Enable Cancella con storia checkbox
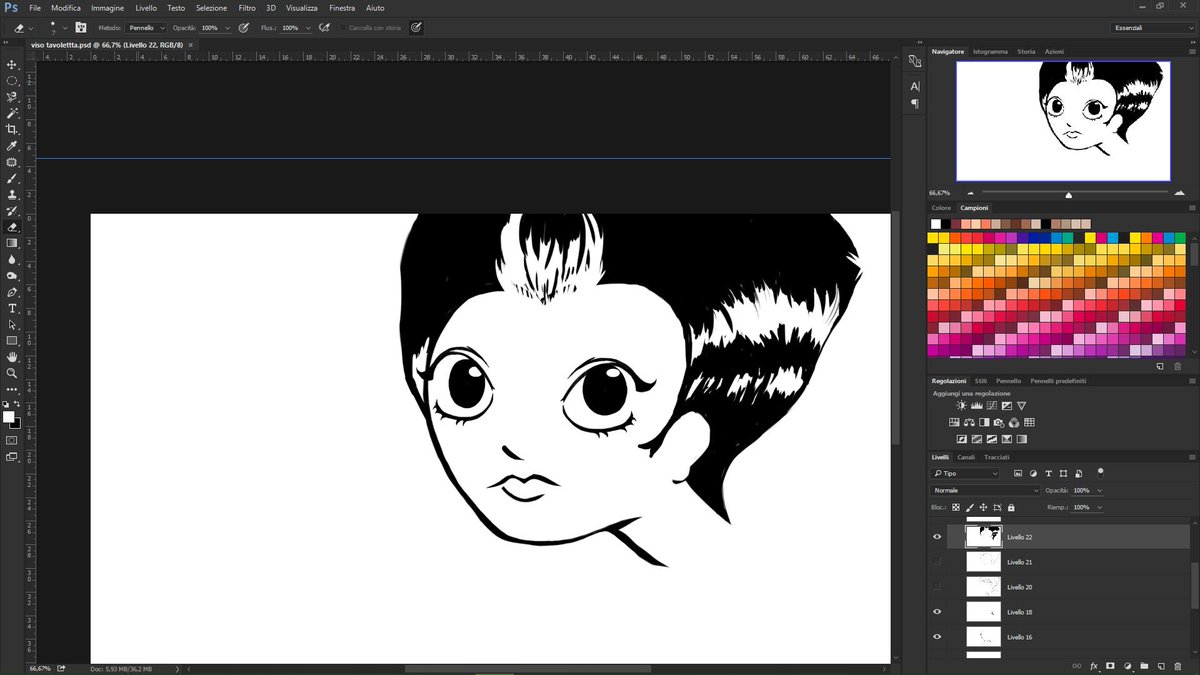Viewport: 1200px width, 675px height. click(x=343, y=28)
